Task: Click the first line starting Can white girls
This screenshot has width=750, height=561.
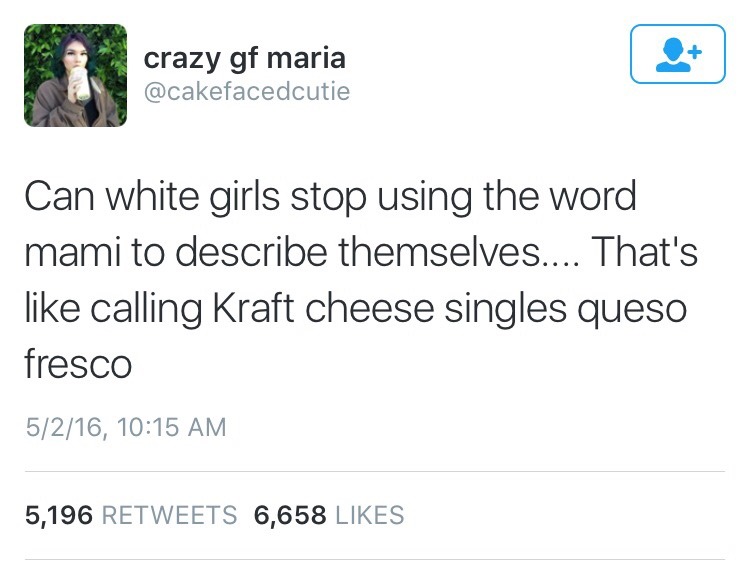Action: point(331,198)
